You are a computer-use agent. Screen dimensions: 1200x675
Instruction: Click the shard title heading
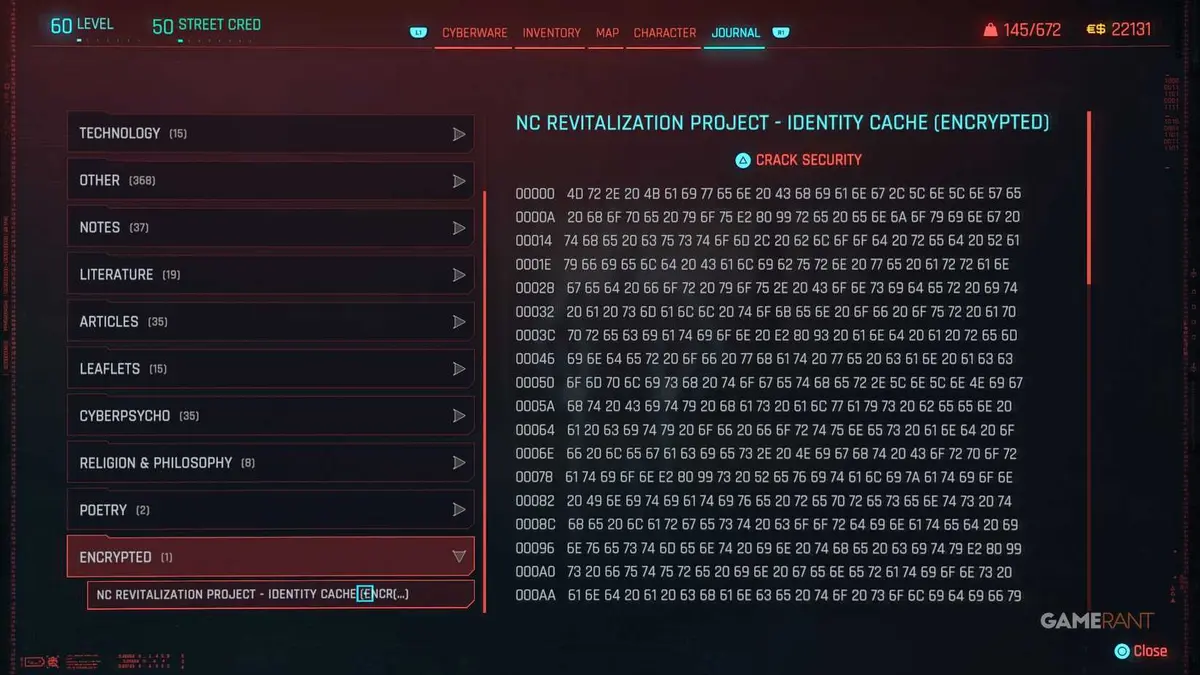coord(783,123)
